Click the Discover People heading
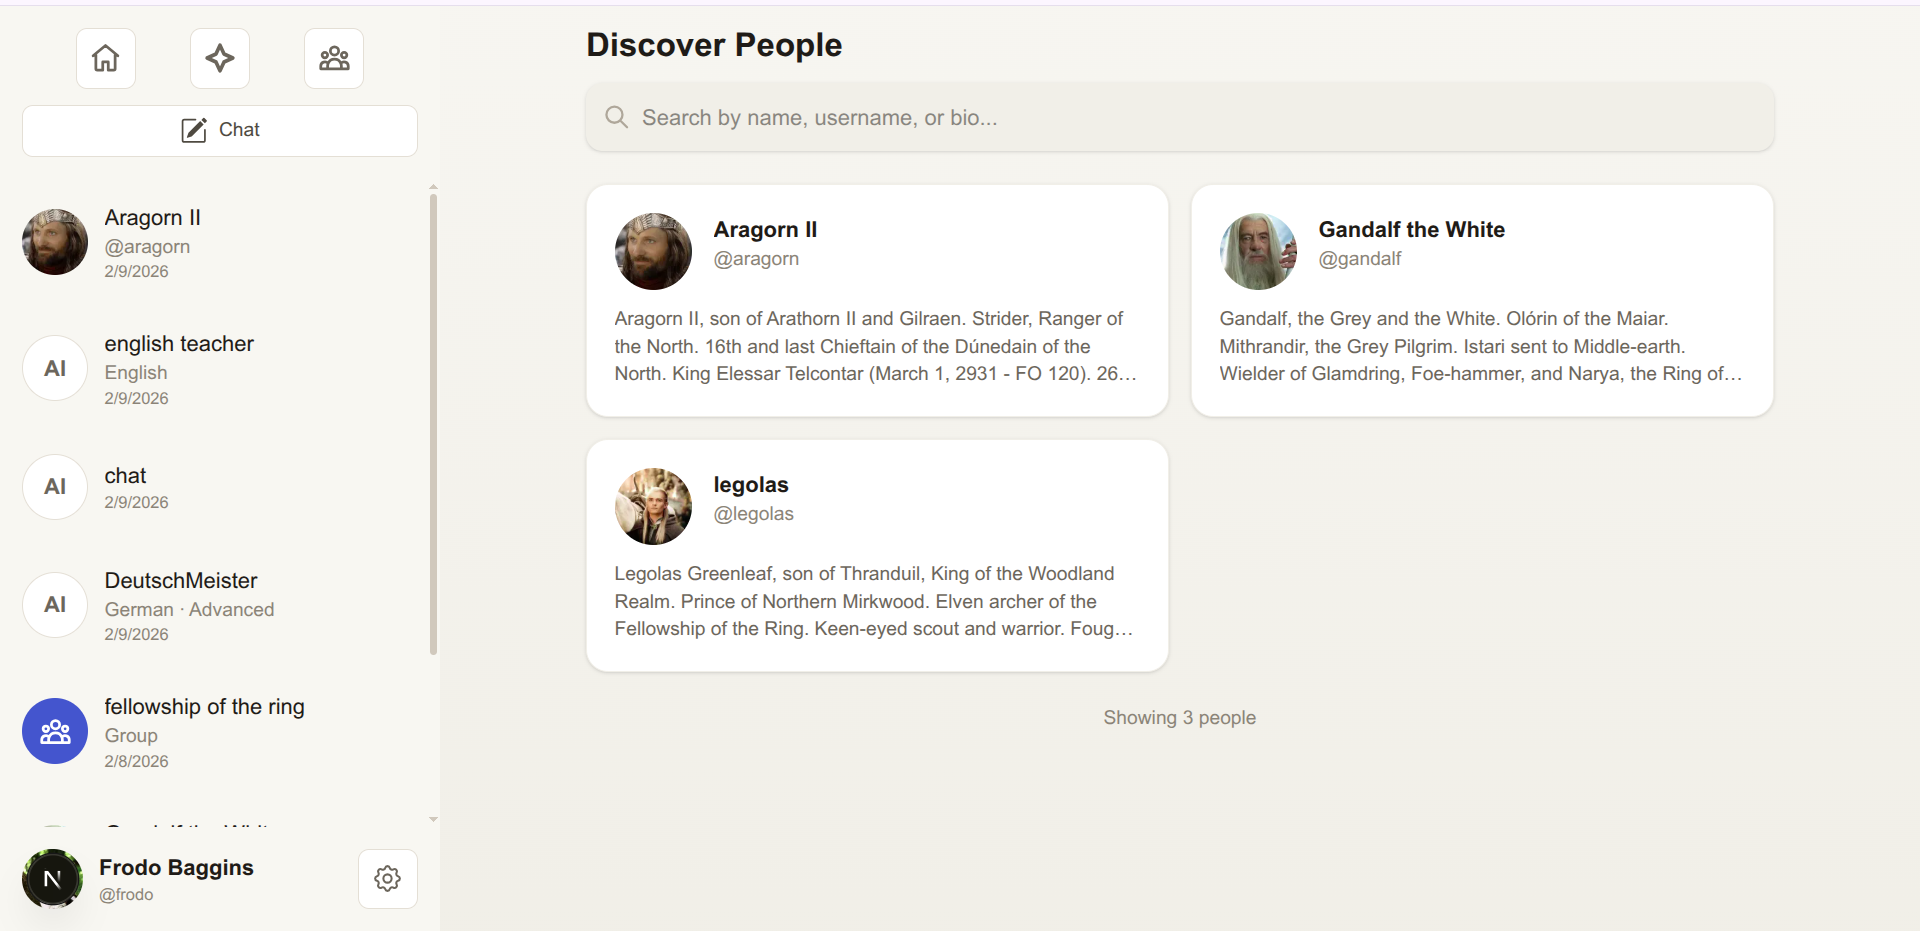Screen dimensions: 1920x931 pos(714,45)
